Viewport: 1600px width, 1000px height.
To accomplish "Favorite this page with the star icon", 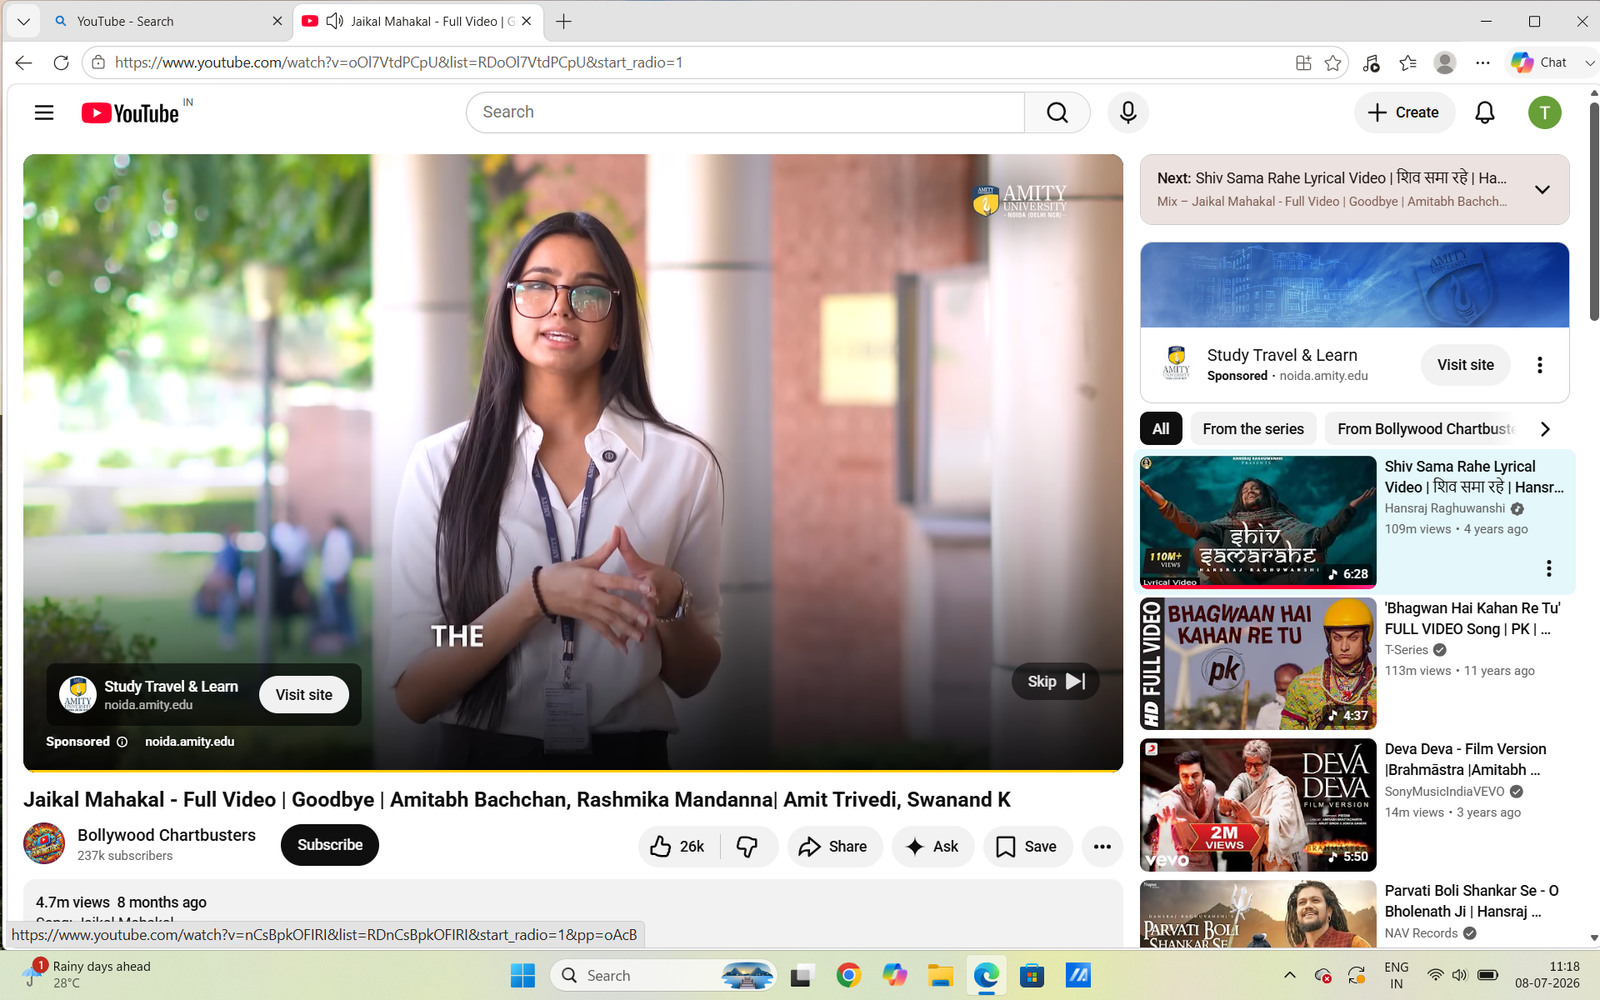I will [1333, 63].
